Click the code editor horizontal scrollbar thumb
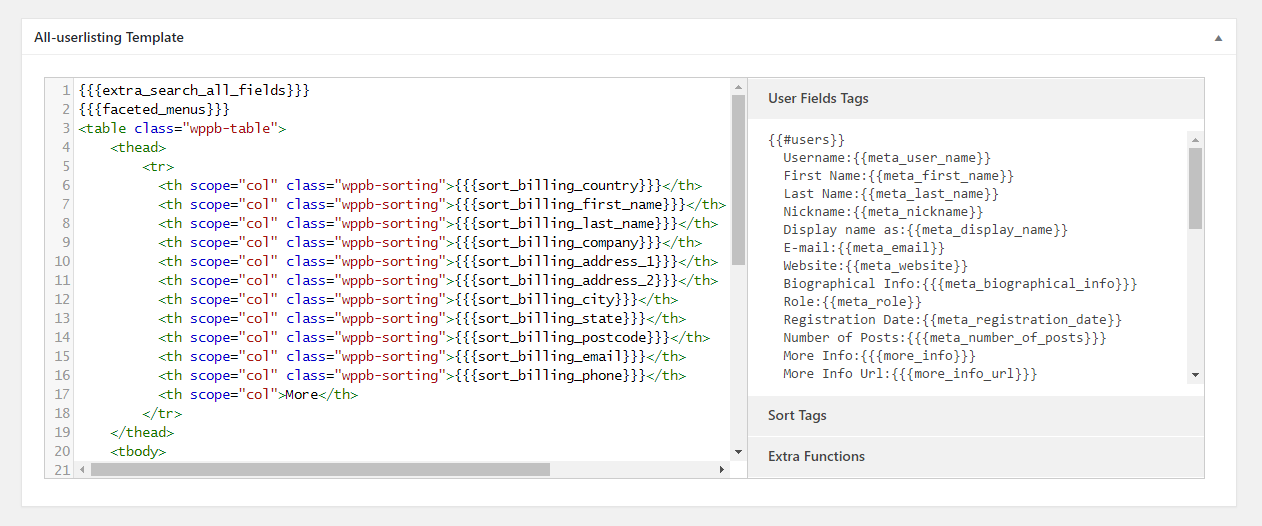 tap(320, 469)
